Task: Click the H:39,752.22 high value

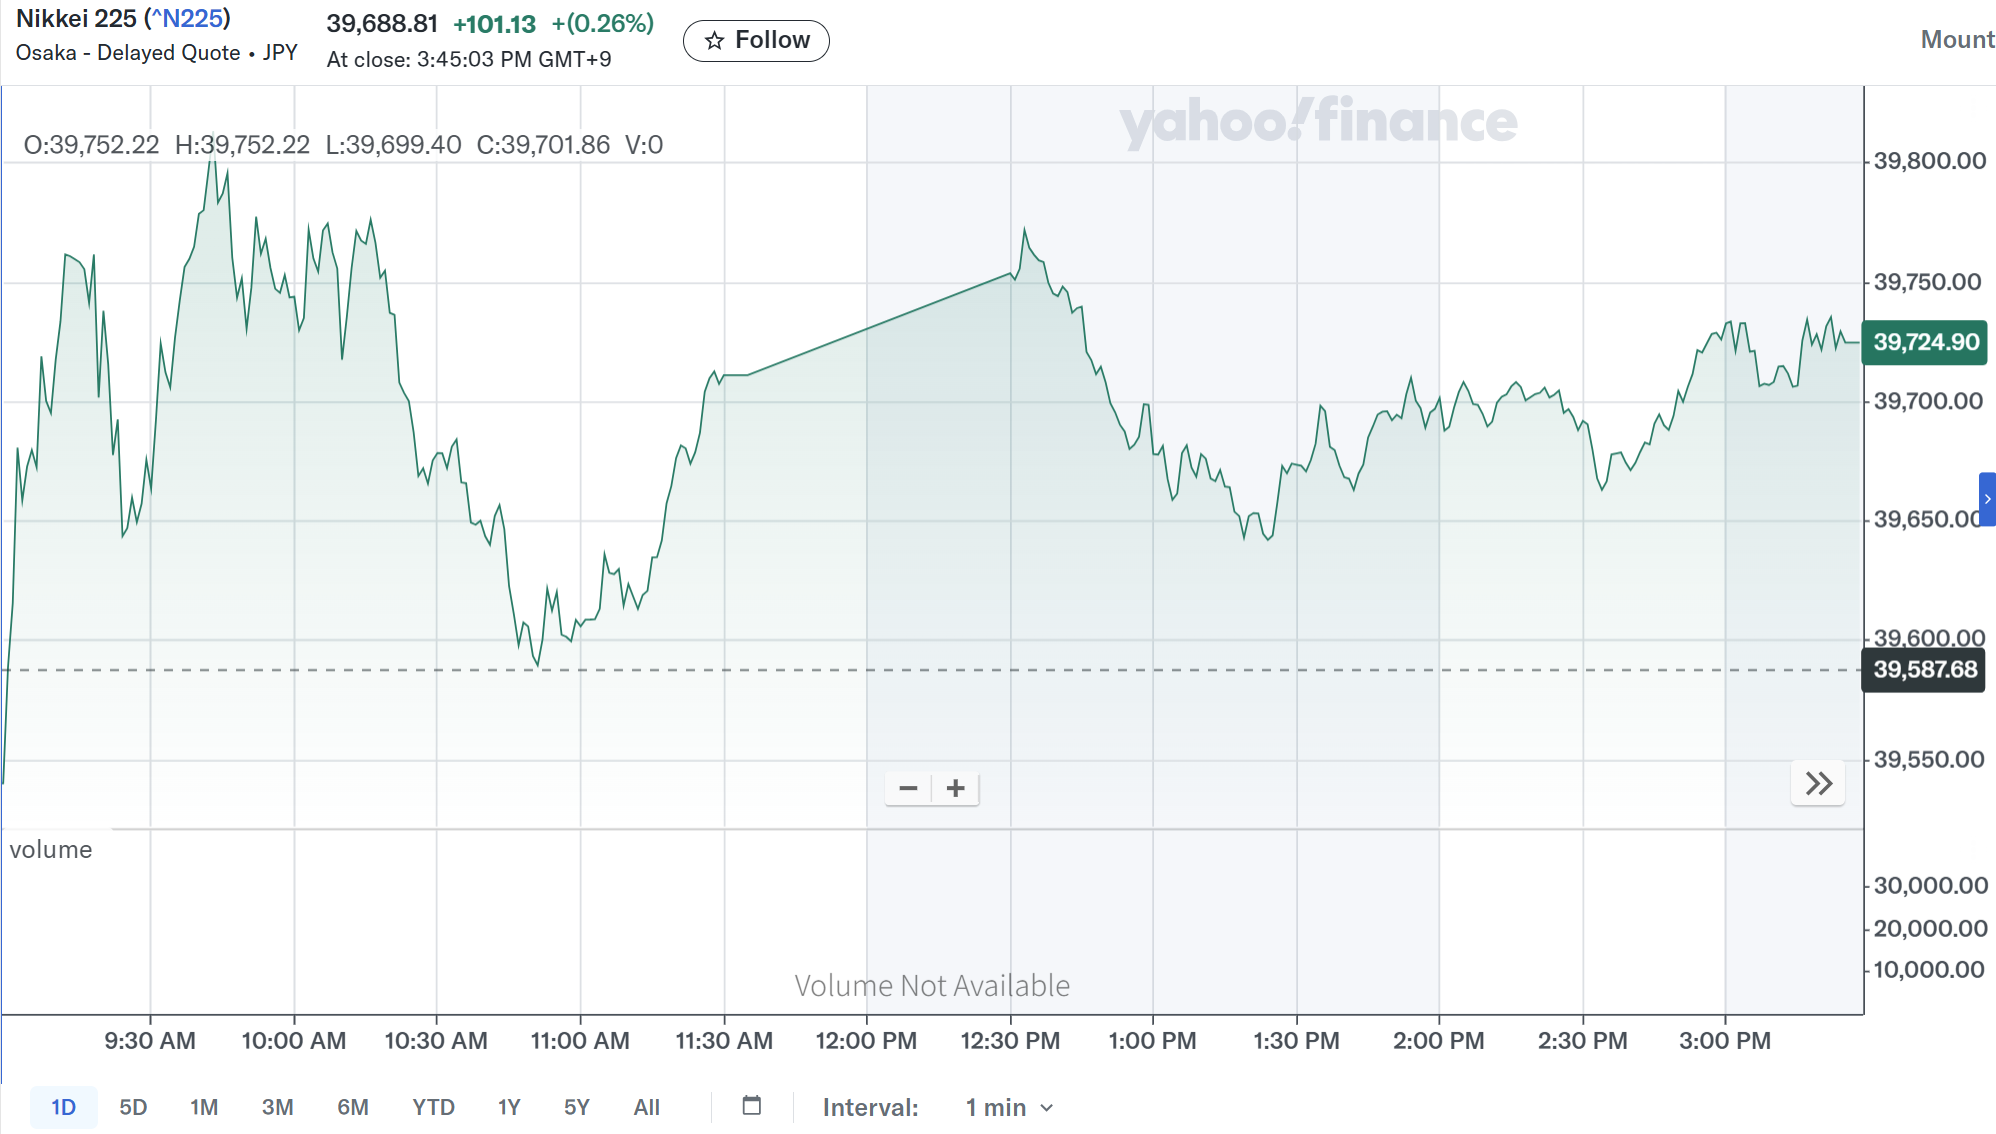Action: click(x=242, y=145)
